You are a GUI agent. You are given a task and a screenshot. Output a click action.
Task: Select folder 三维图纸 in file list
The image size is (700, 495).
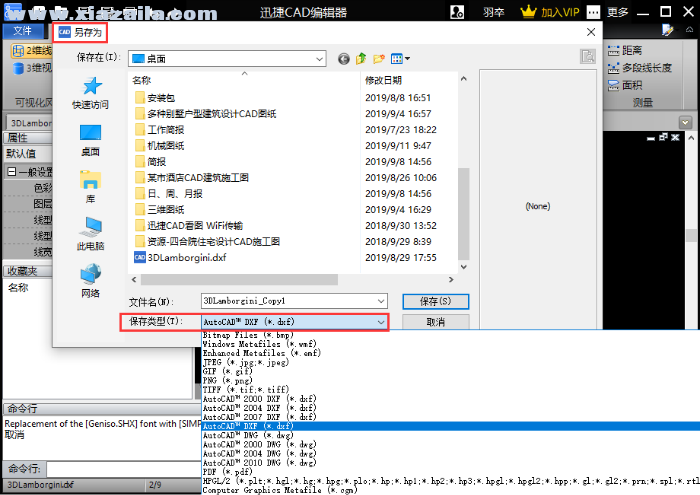159,209
